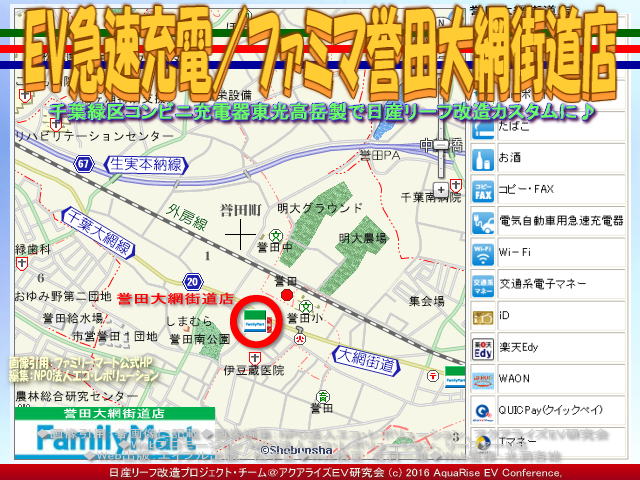This screenshot has width=640, height=480.
Task: Click the コピー・FAX service label
Action: [x=526, y=189]
